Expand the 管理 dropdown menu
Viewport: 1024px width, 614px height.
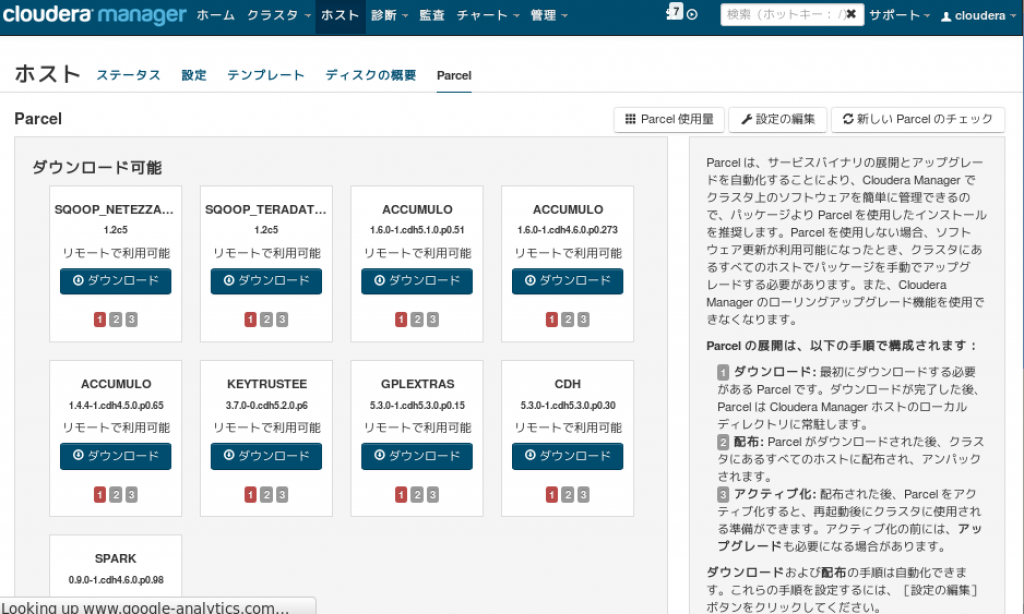pos(549,15)
